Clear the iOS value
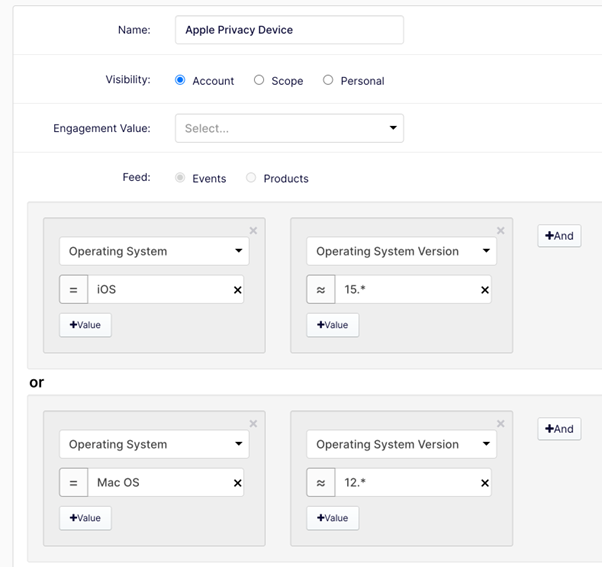The width and height of the screenshot is (602, 567). pyautogui.click(x=238, y=290)
